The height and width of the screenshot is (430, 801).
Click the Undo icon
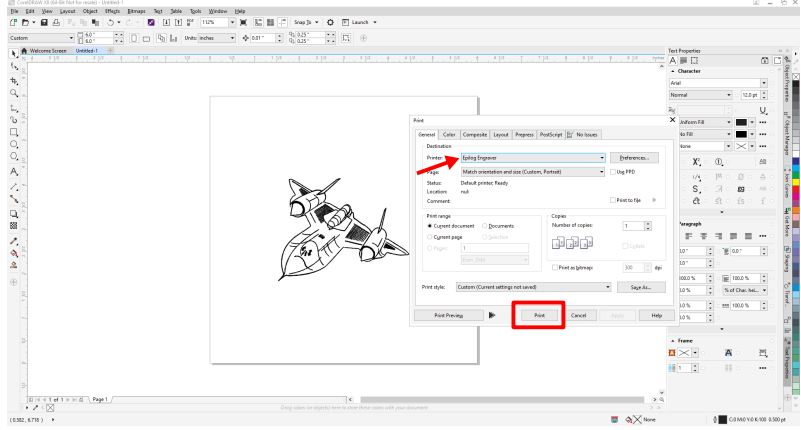coord(110,22)
